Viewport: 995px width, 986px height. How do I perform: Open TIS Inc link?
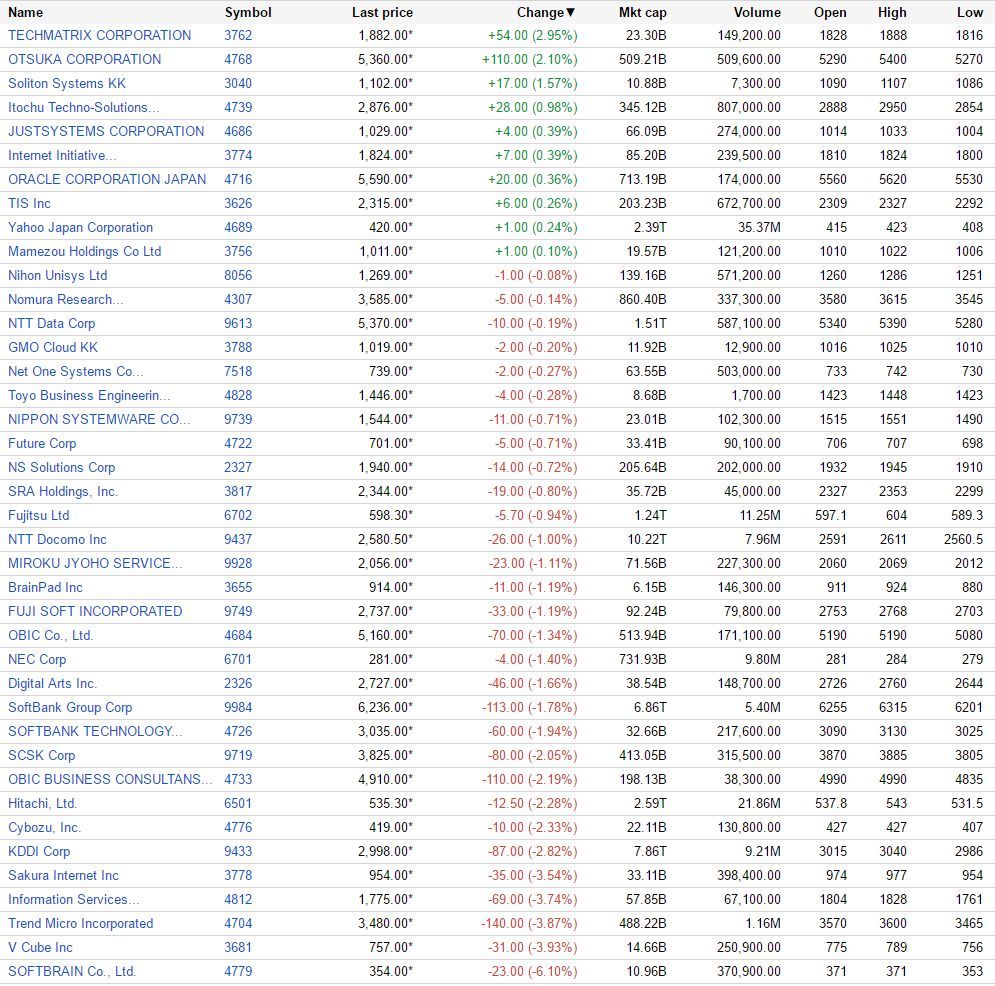[x=29, y=204]
